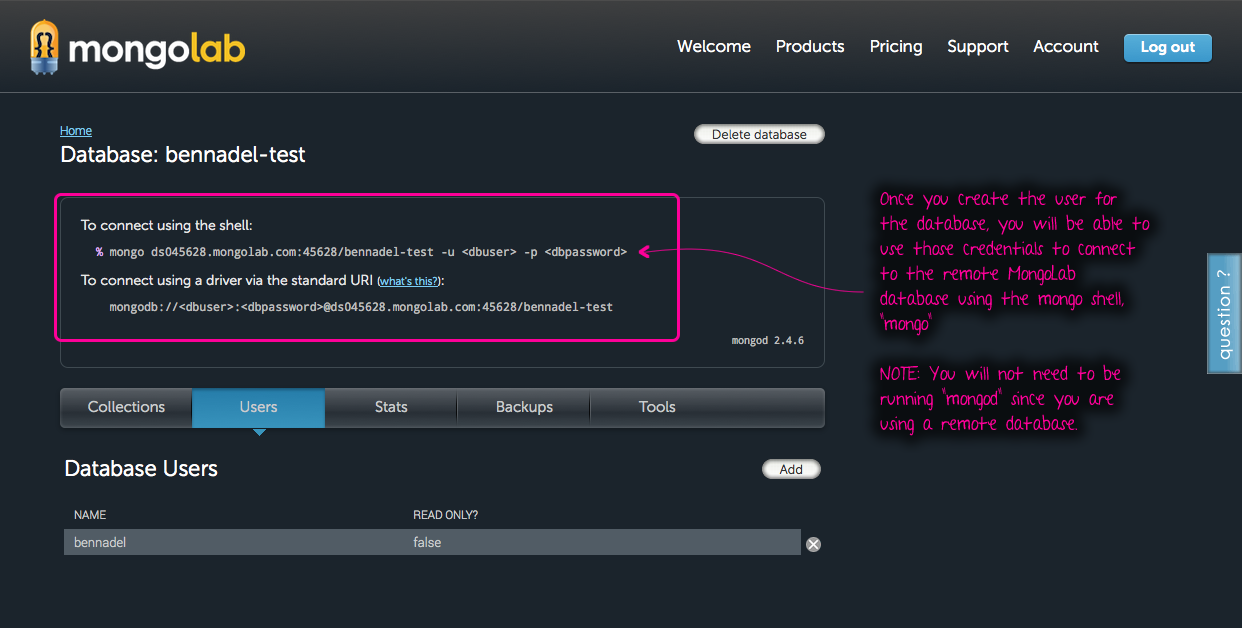This screenshot has height=628, width=1242.
Task: Open the "what's this?" link
Action: point(409,281)
